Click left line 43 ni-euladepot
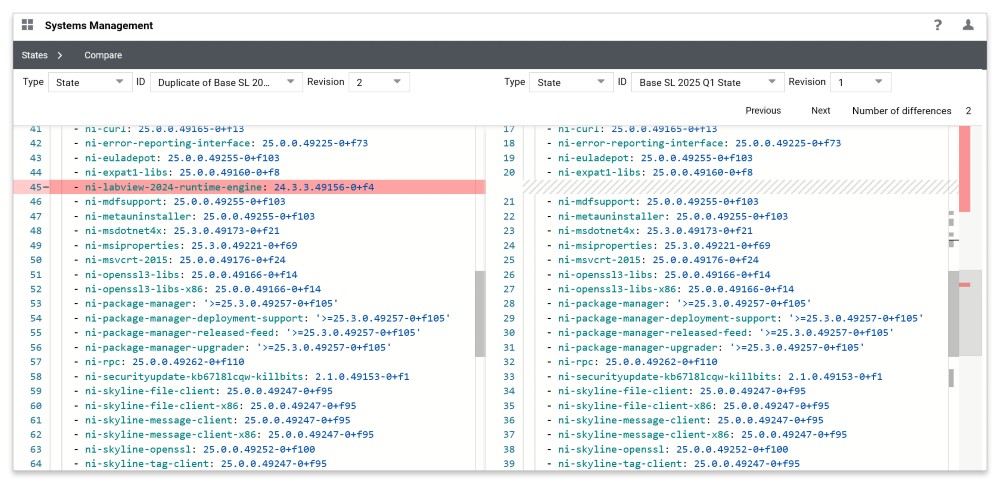 [182, 158]
